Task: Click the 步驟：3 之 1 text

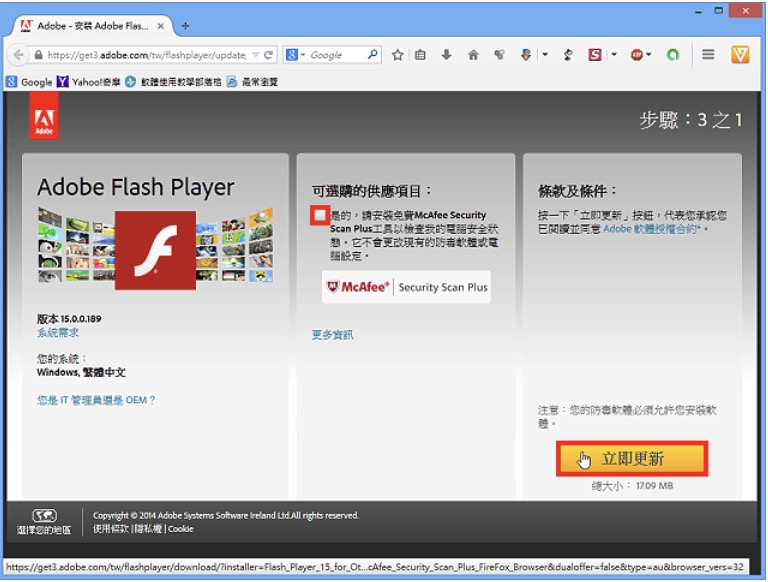Action: point(691,120)
